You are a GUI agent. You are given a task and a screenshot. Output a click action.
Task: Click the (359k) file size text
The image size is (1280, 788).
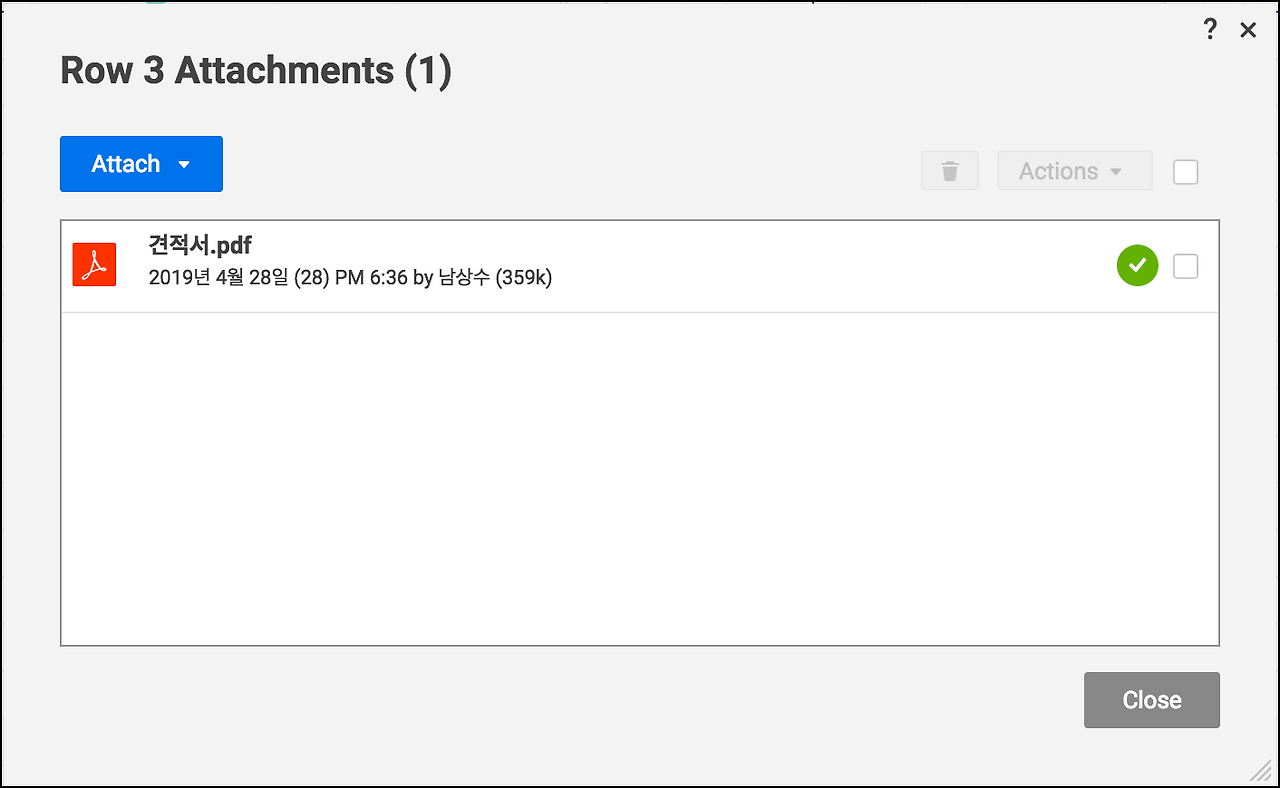[524, 277]
